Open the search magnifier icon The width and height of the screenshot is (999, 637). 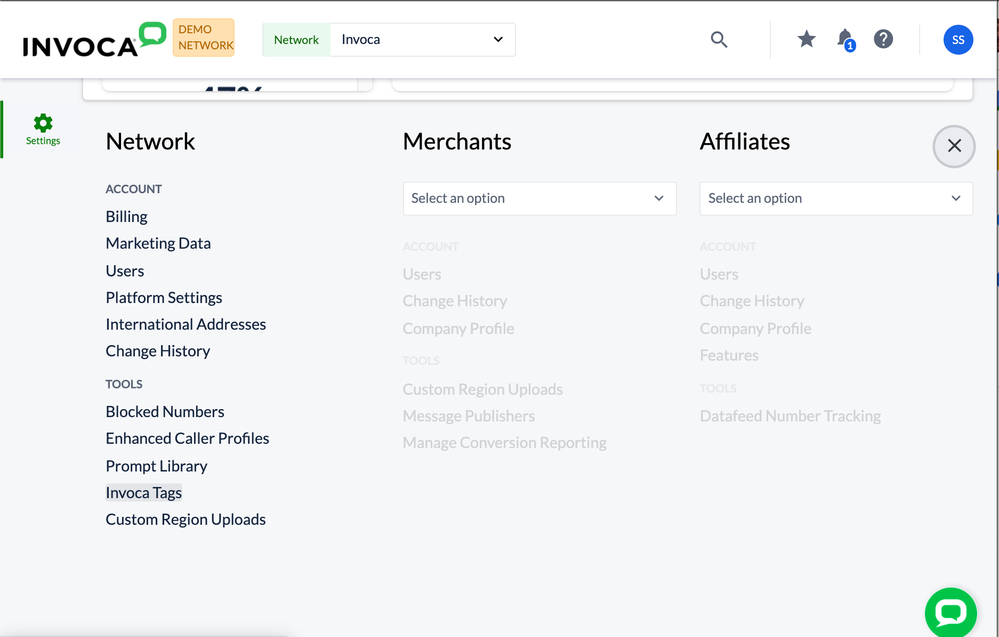719,39
